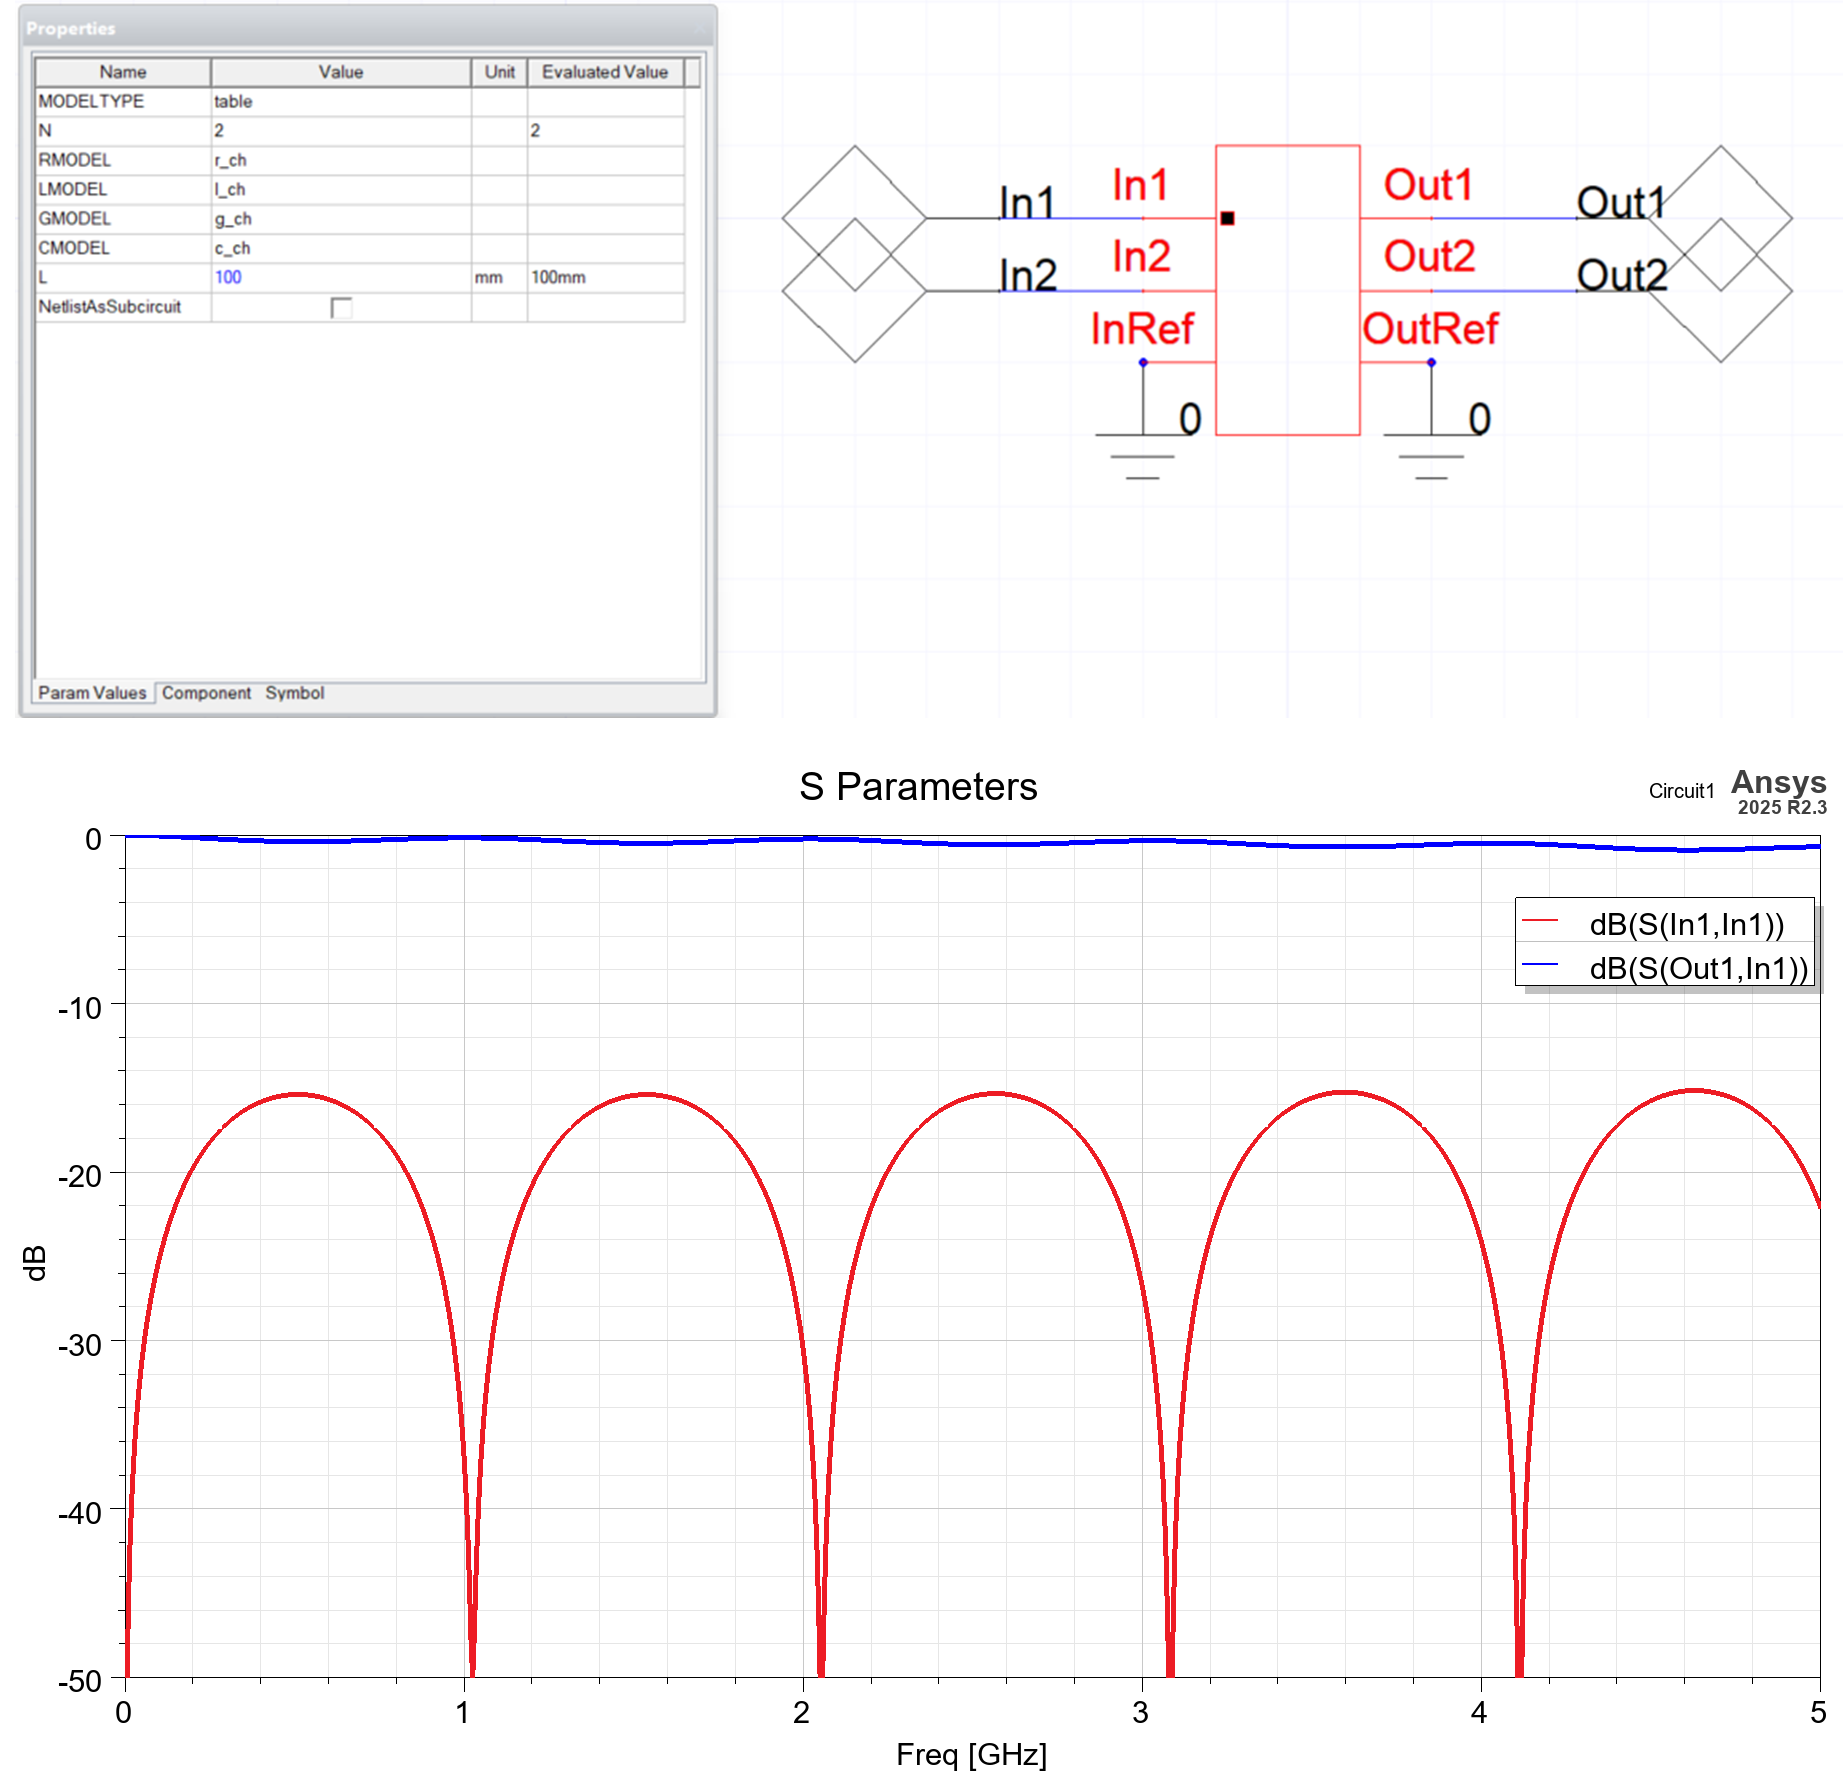
Task: Enable the NetlistAsSubcircuit checkbox
Action: pyautogui.click(x=340, y=310)
